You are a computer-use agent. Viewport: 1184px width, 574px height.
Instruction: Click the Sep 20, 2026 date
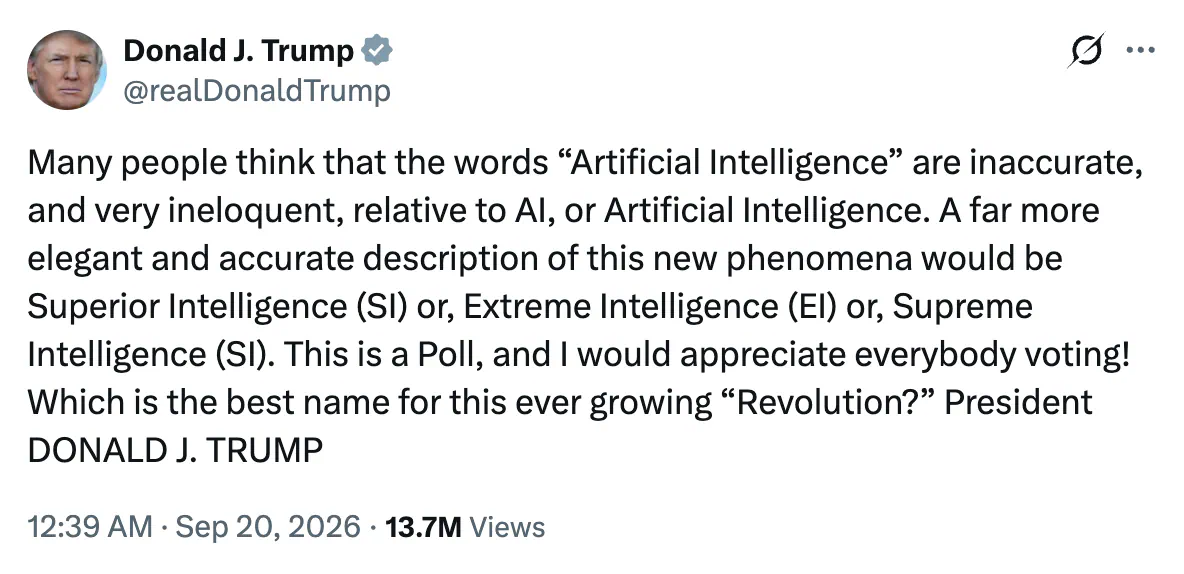(x=268, y=526)
